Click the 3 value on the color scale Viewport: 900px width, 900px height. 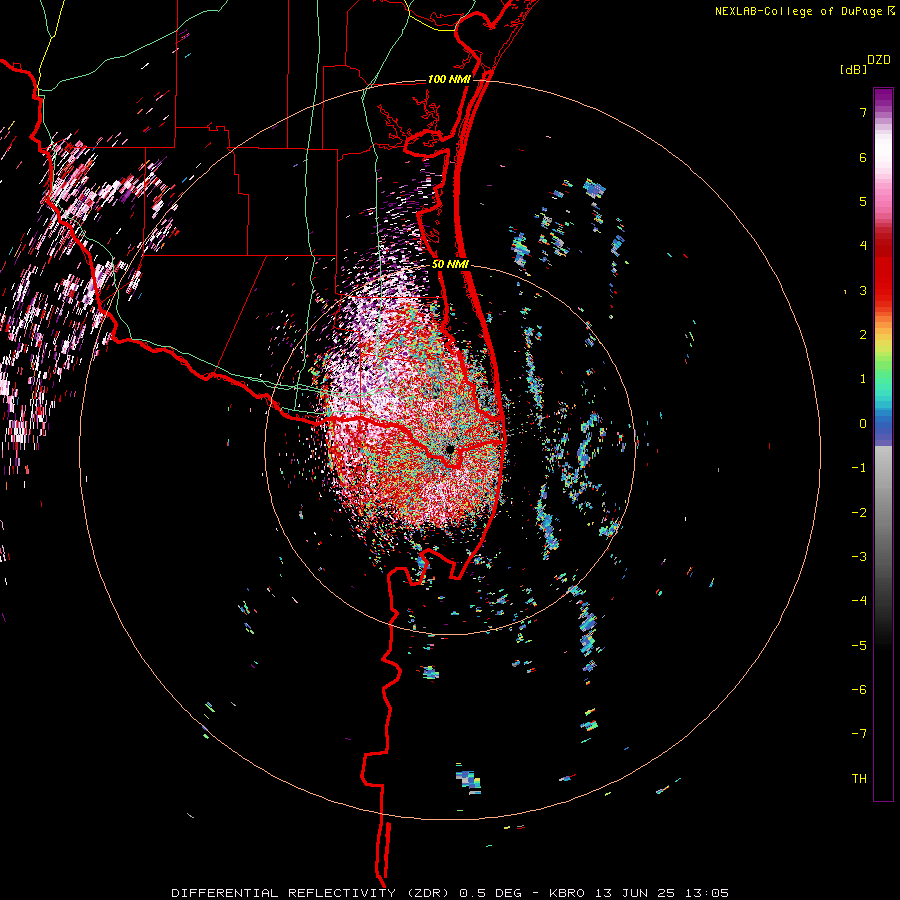click(x=863, y=290)
